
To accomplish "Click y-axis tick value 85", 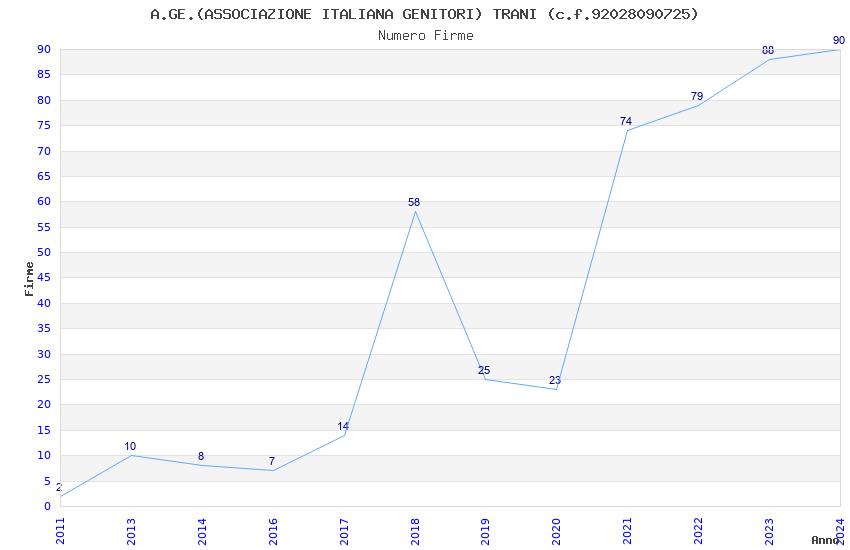I will click(x=44, y=74).
